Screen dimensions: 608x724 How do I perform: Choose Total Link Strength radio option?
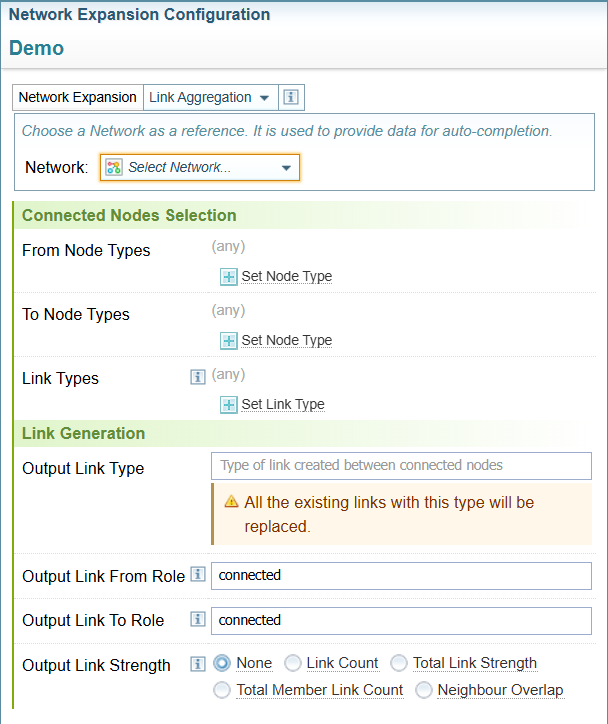399,663
